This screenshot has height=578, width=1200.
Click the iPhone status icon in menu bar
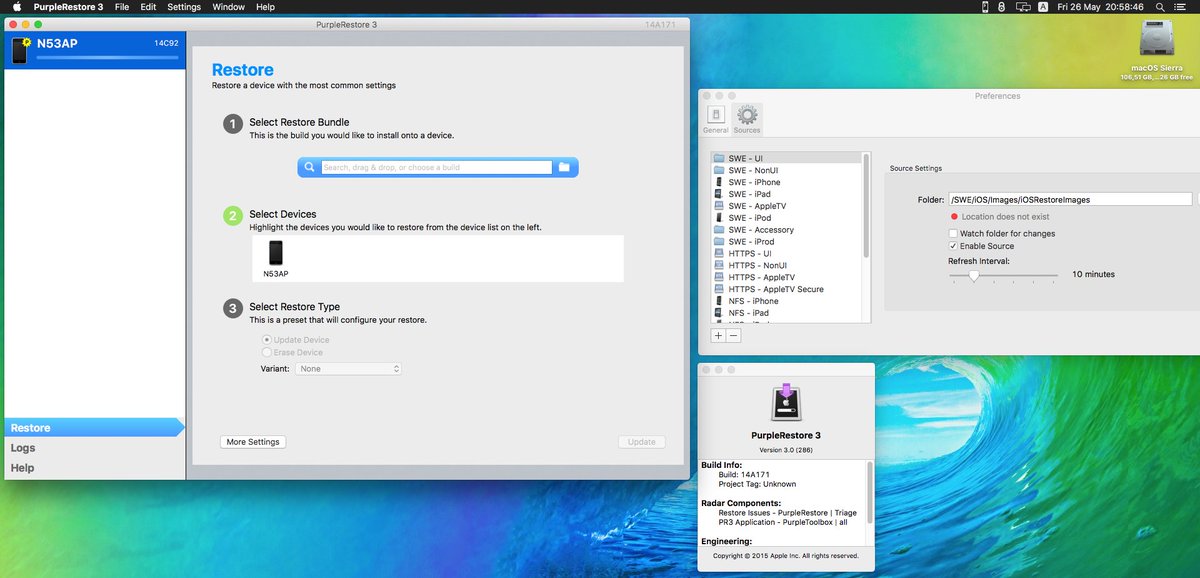click(985, 7)
